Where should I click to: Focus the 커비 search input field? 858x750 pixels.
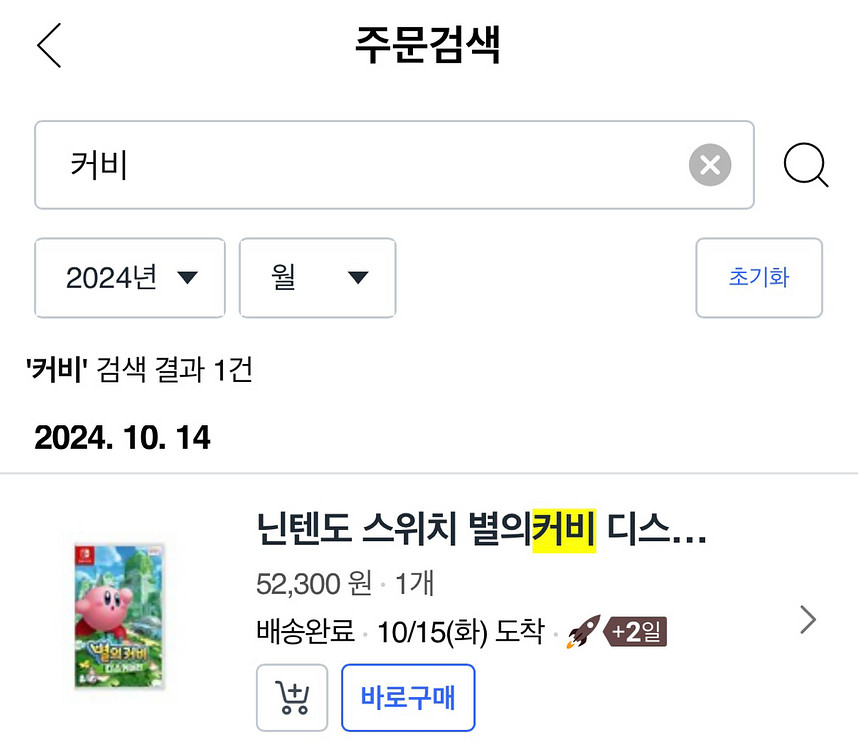point(360,165)
